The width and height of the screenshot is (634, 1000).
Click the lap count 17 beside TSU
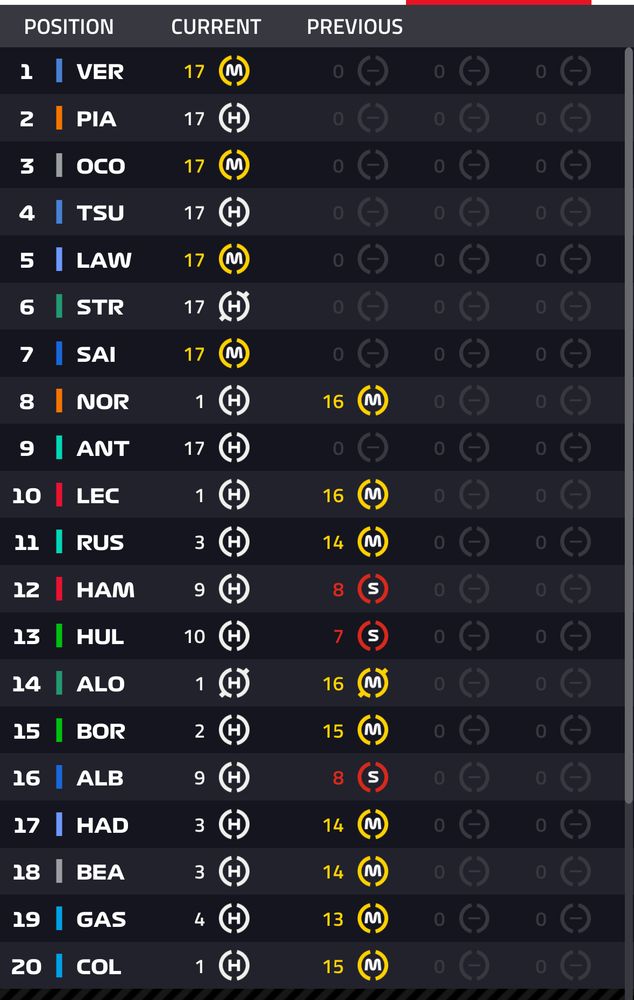pos(193,213)
